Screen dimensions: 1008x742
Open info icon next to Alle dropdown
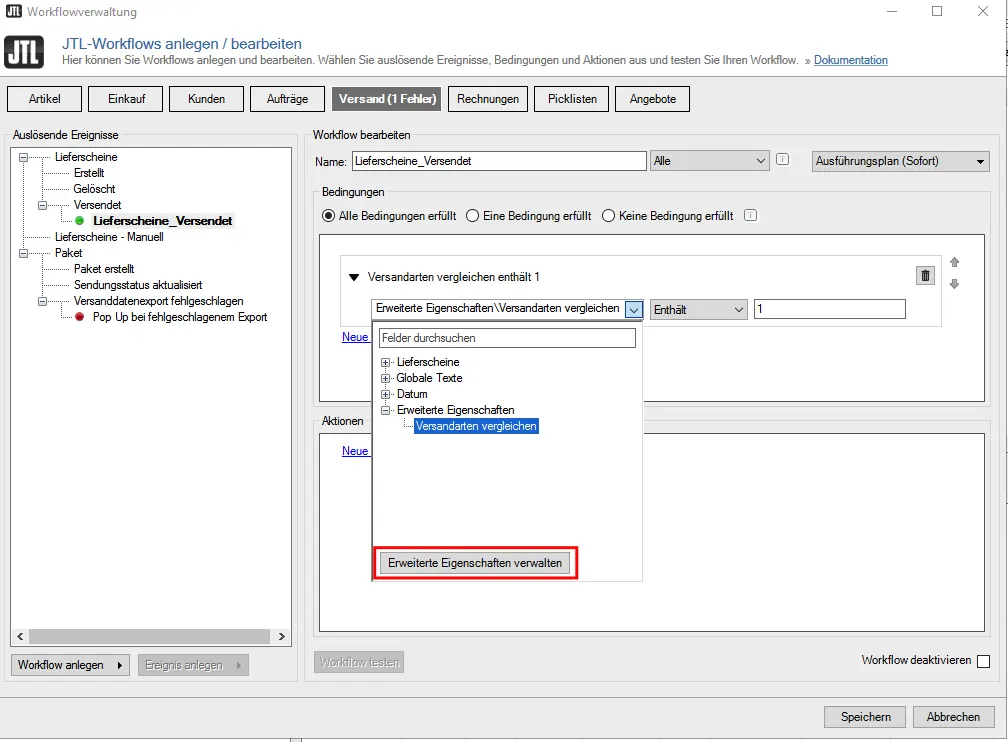point(782,159)
